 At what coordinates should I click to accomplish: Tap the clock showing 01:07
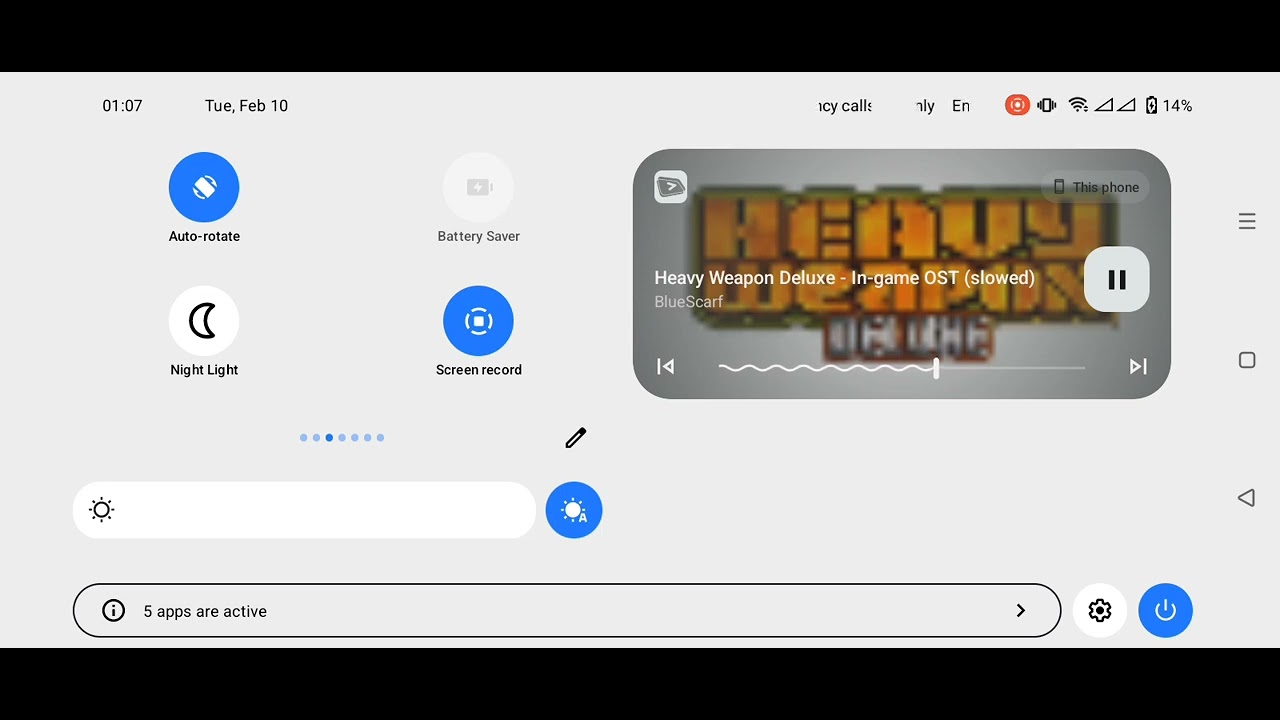tap(122, 106)
